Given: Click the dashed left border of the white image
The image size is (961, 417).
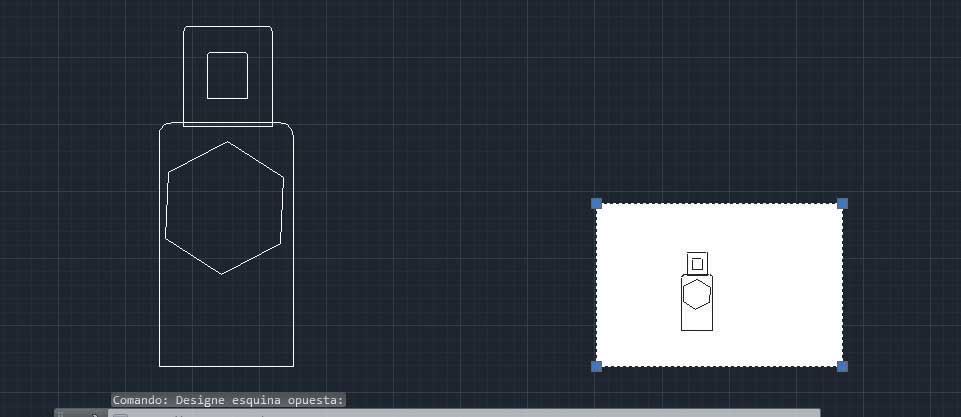Looking at the screenshot, I should 597,285.
